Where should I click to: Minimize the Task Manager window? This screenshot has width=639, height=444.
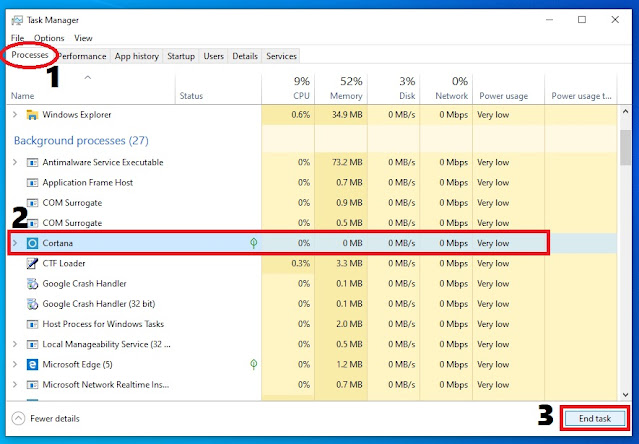pyautogui.click(x=550, y=20)
